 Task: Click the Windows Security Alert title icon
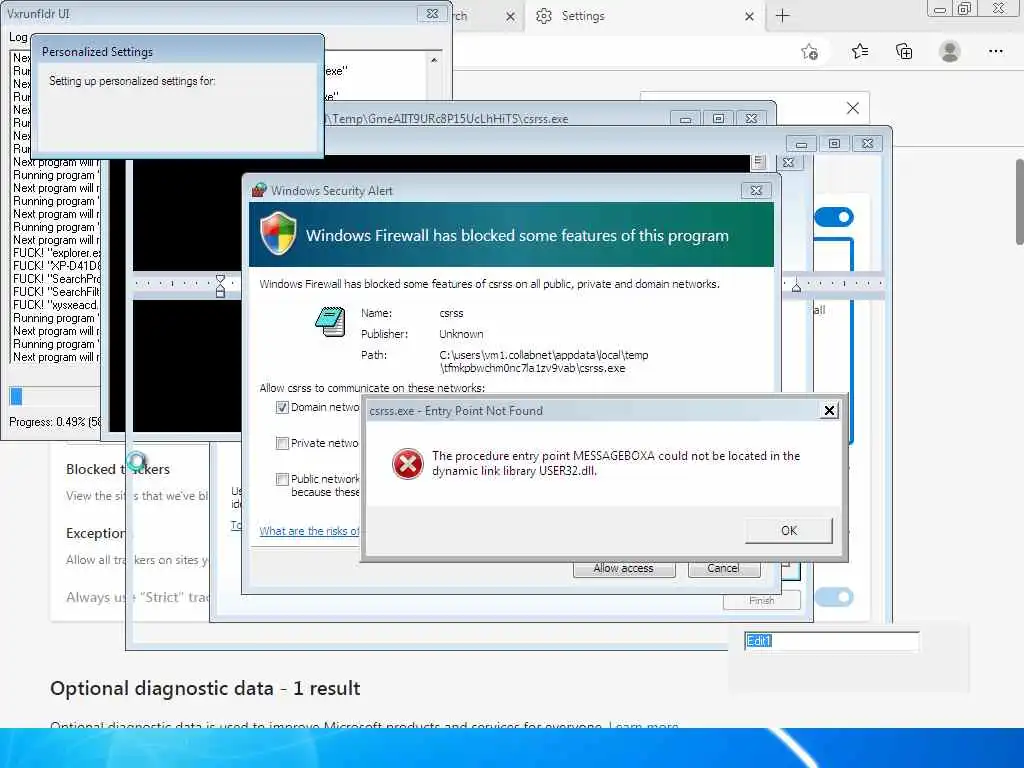(259, 190)
